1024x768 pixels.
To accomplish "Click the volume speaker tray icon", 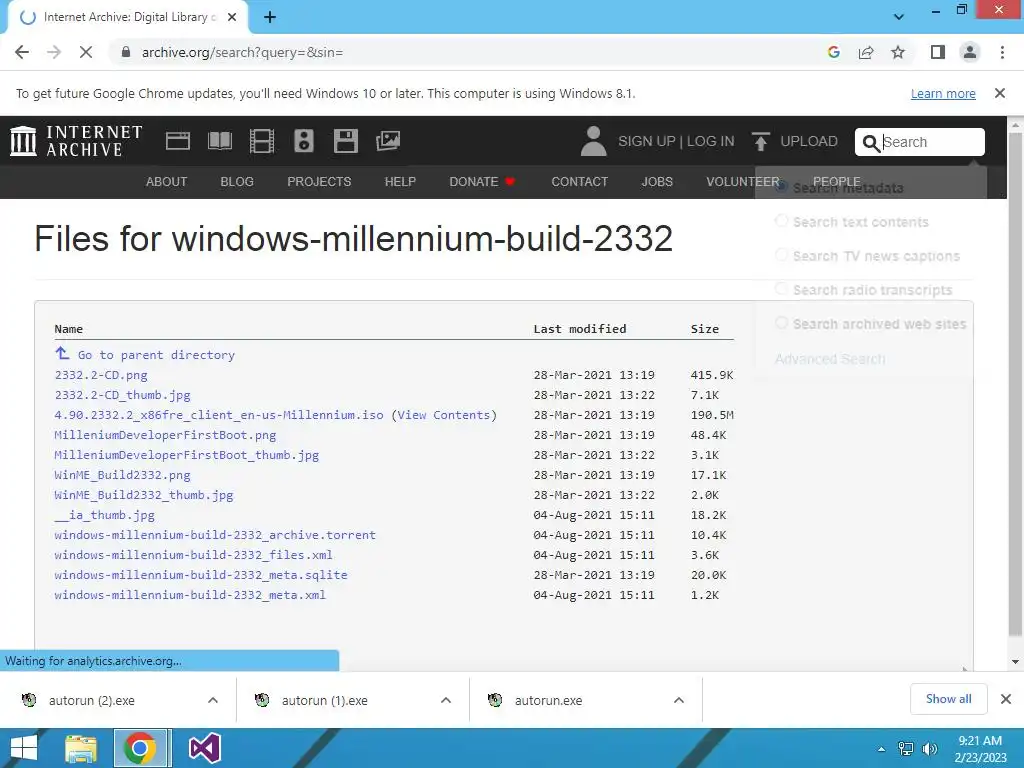I will point(930,749).
